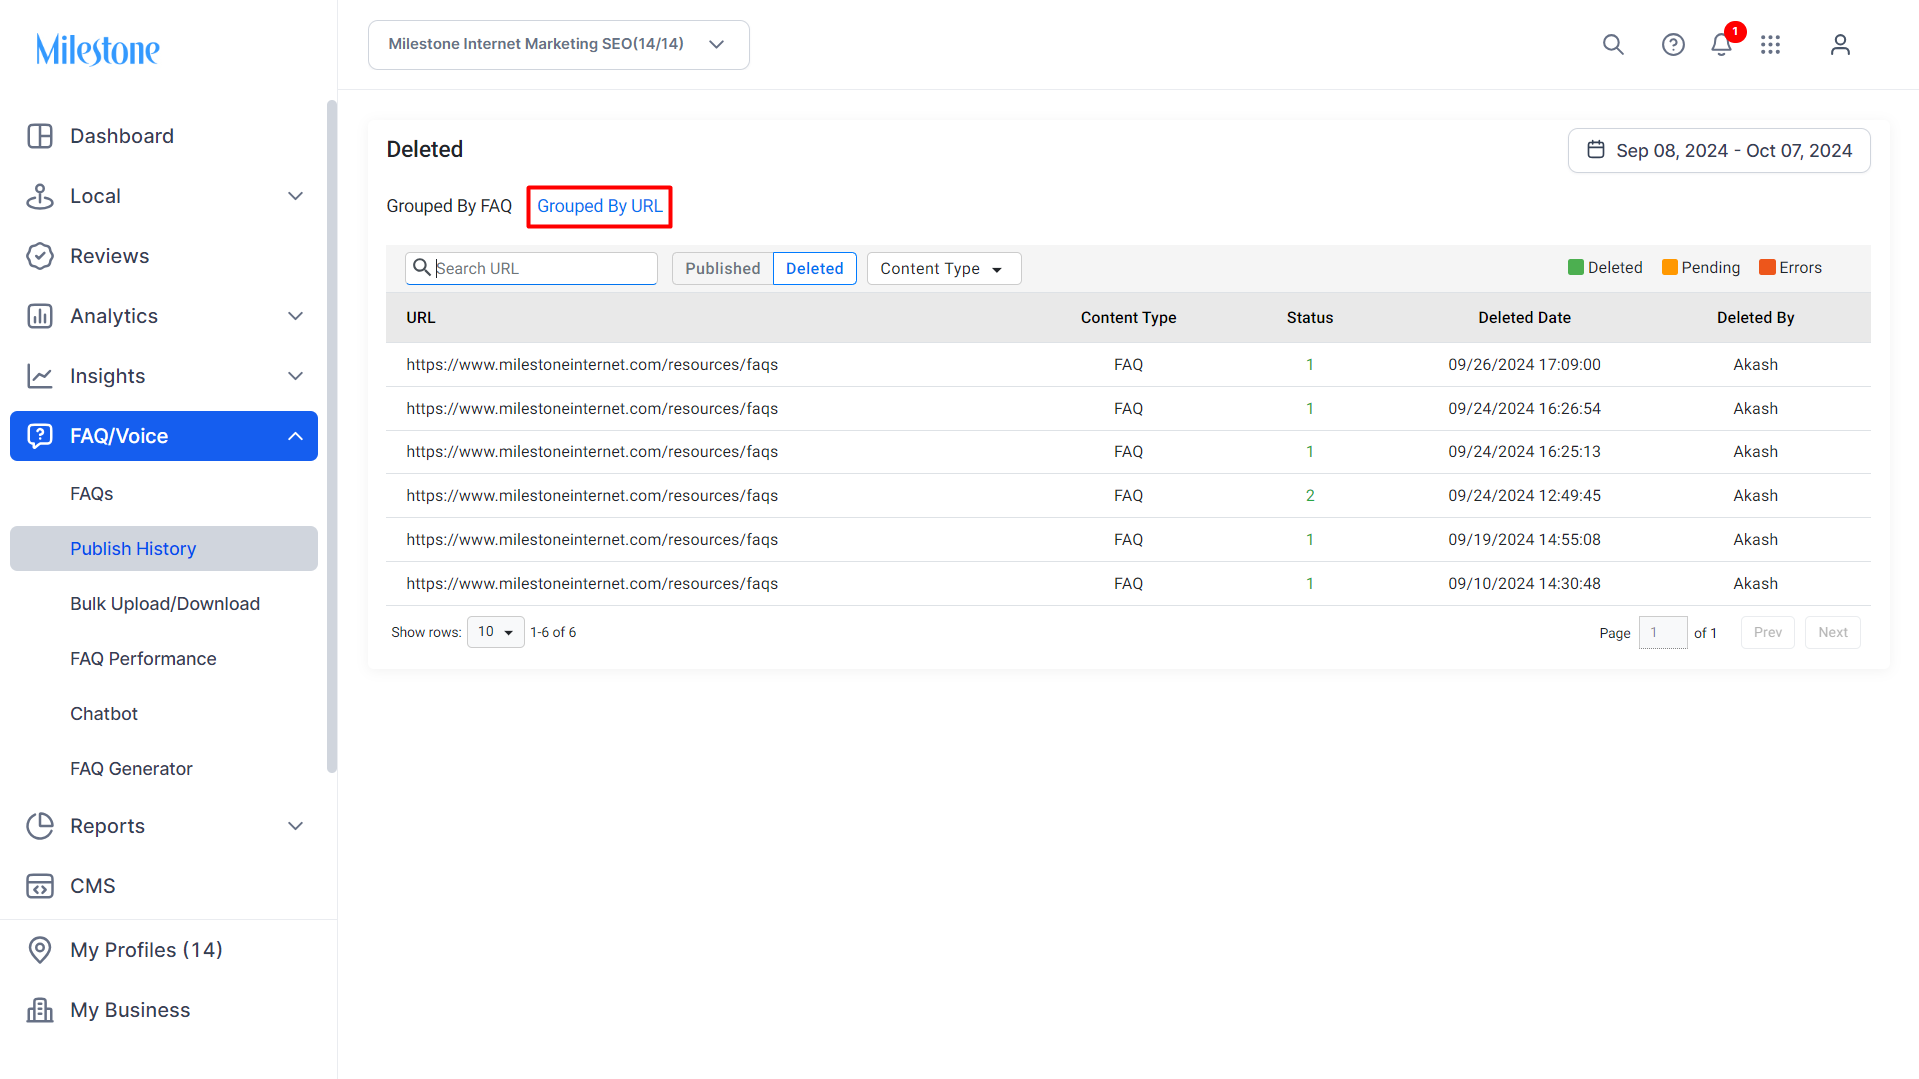Open the Milestone Internet Marketing SEO profile dropdown
The width and height of the screenshot is (1919, 1079).
[x=558, y=45]
